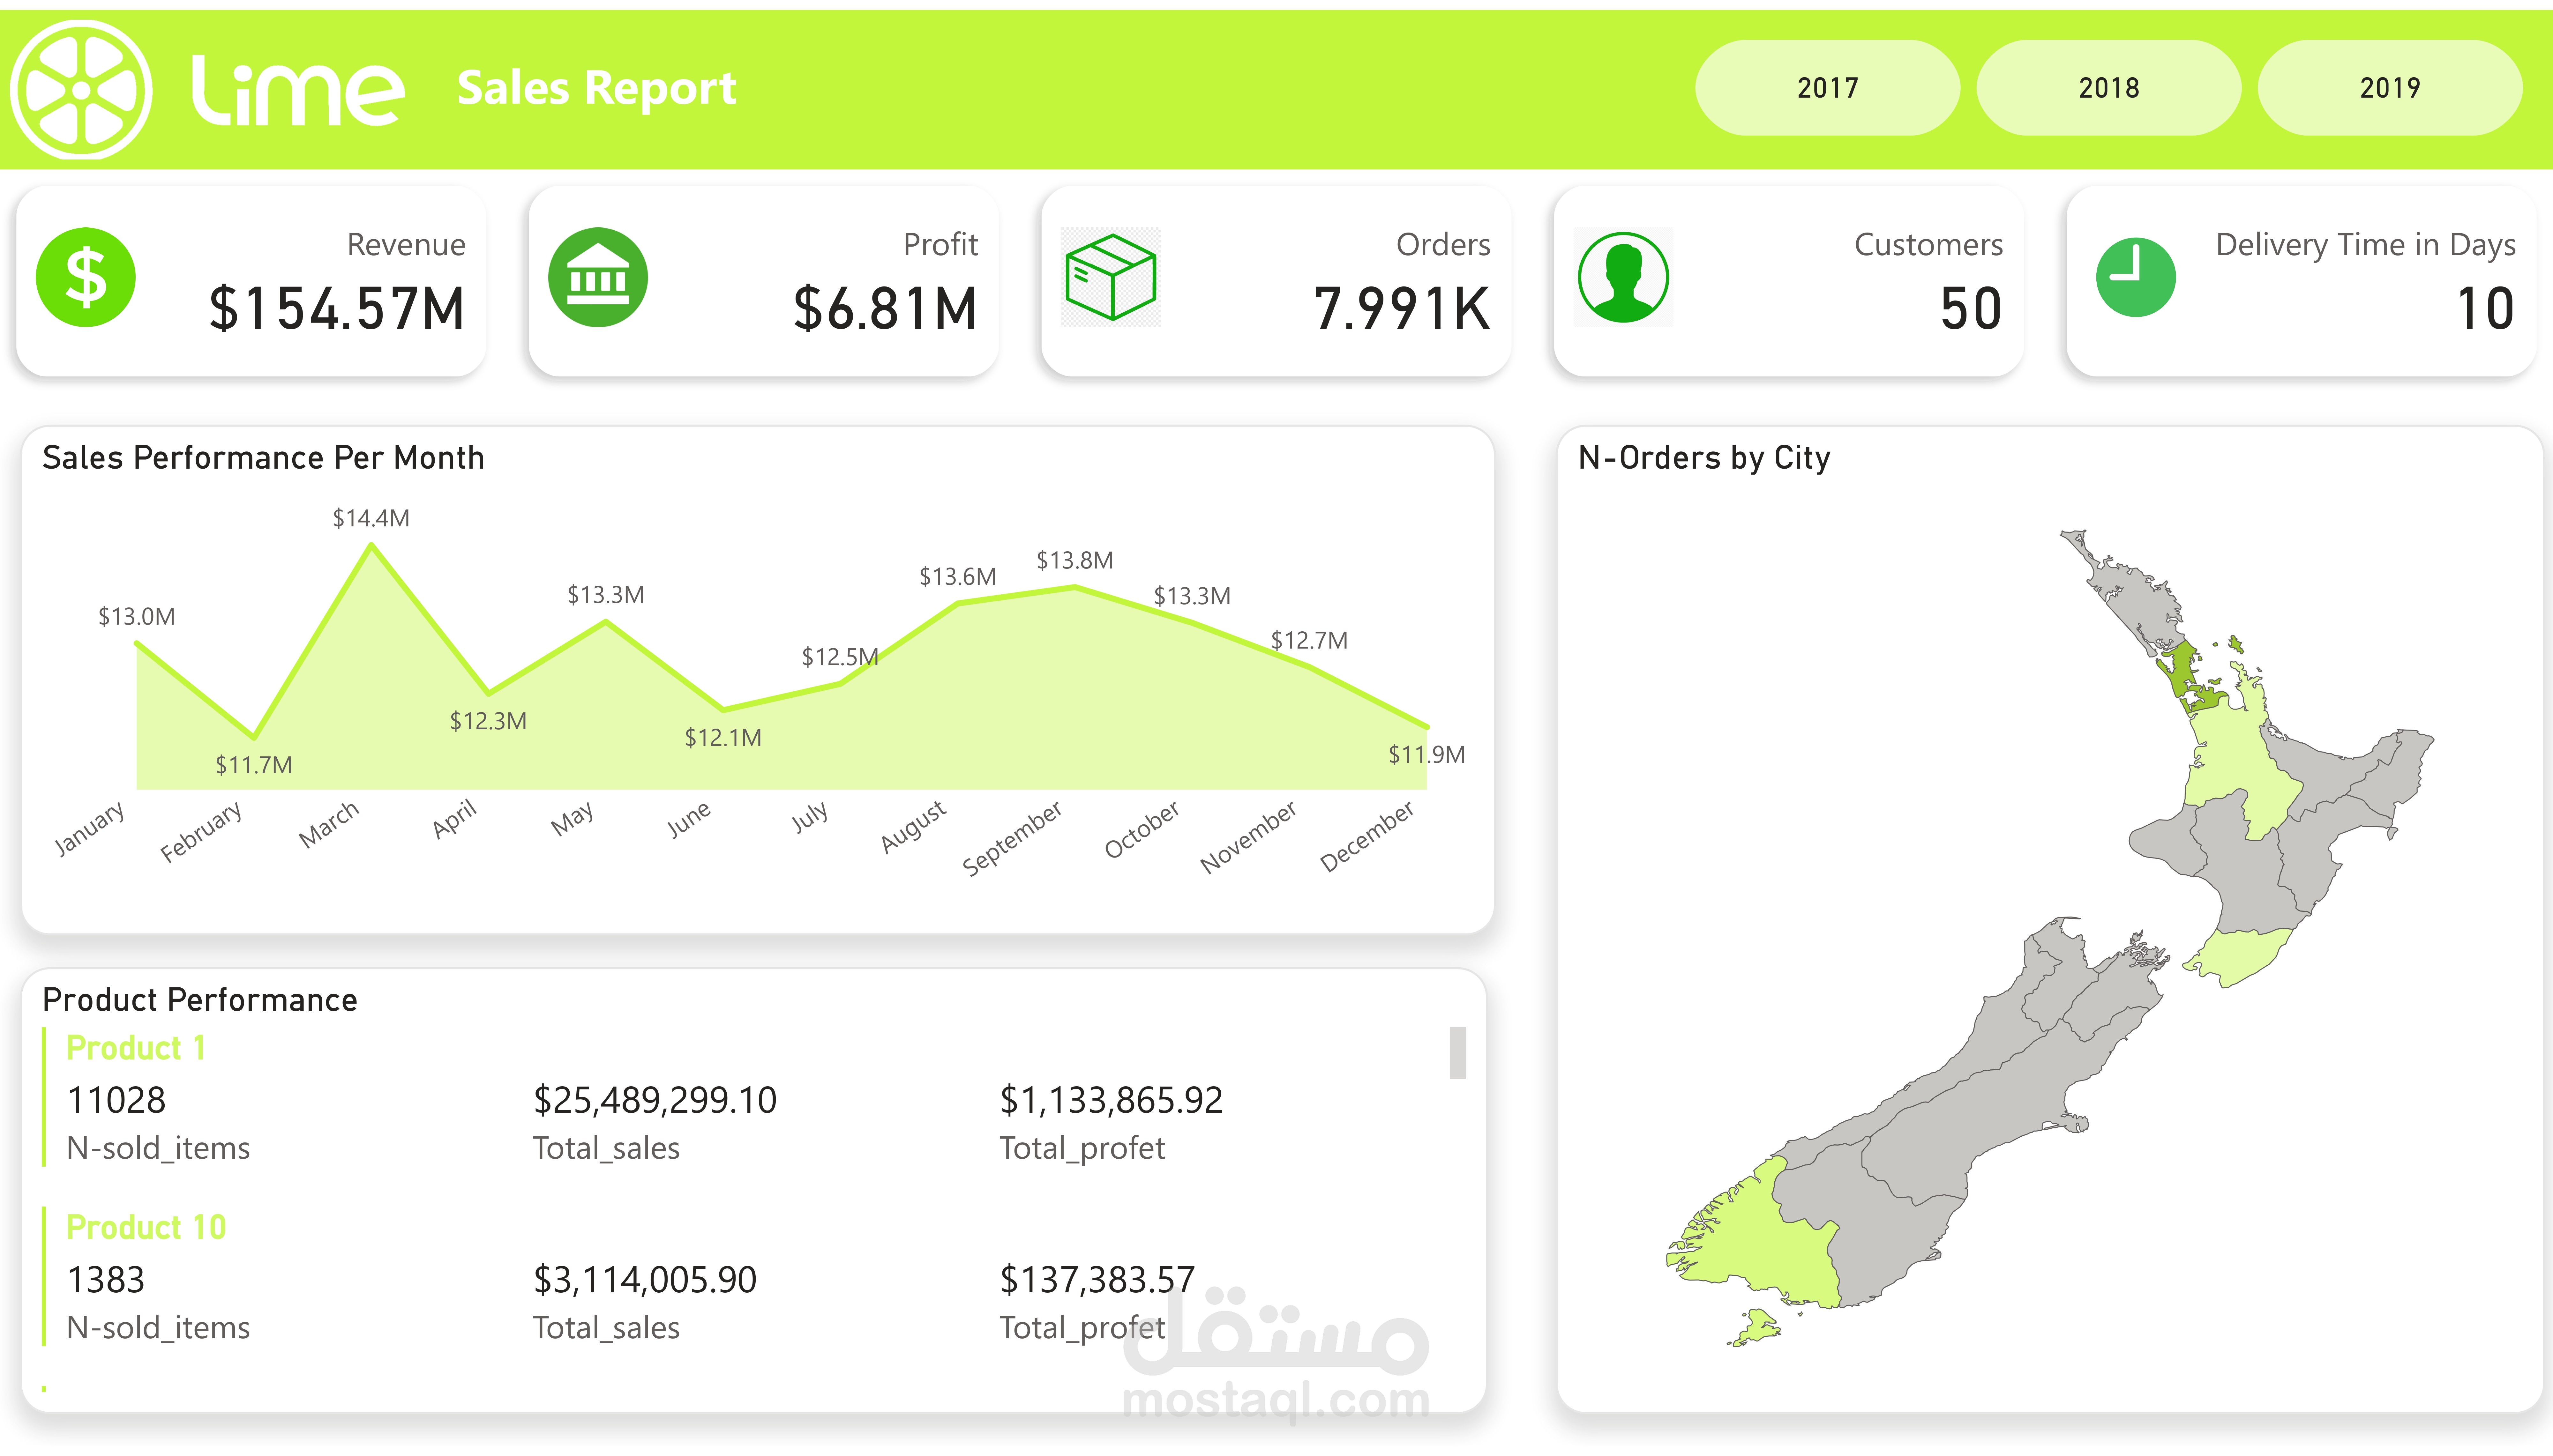
Task: Click the May $13.3M data label
Action: coord(606,595)
